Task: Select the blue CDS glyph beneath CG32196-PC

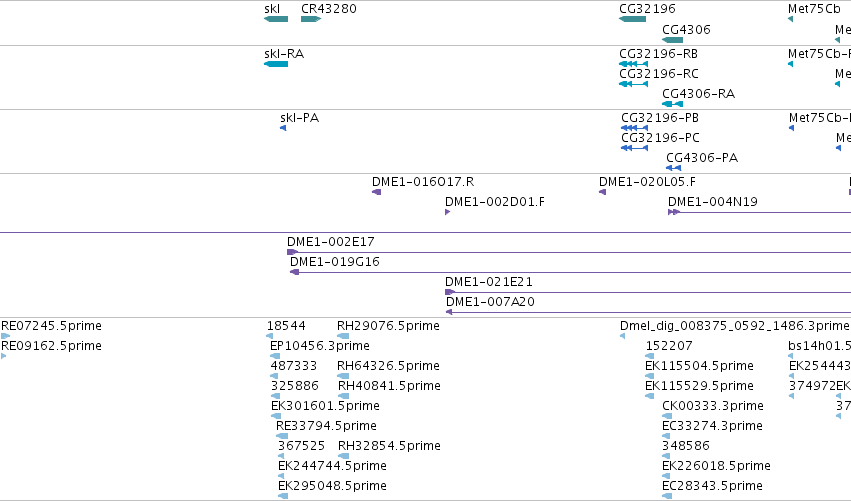Action: coord(634,148)
